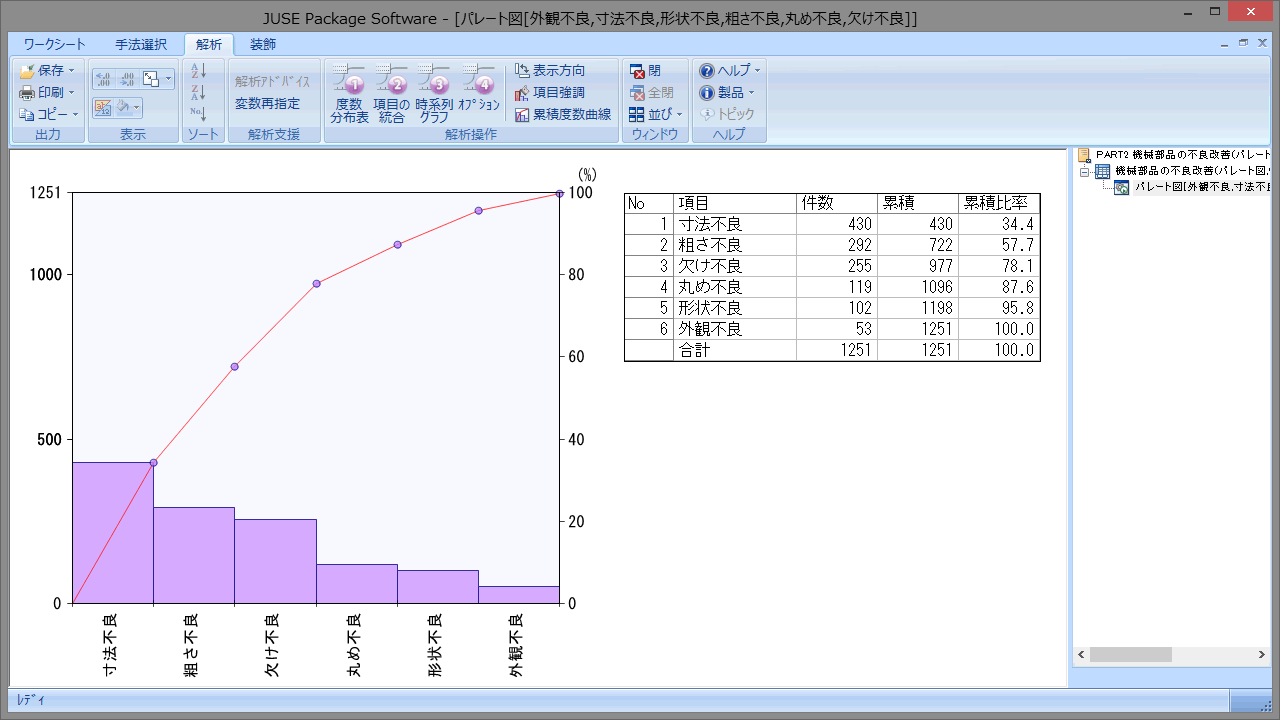Sort ascending with the A-Z icon
The image size is (1280, 720).
point(198,70)
